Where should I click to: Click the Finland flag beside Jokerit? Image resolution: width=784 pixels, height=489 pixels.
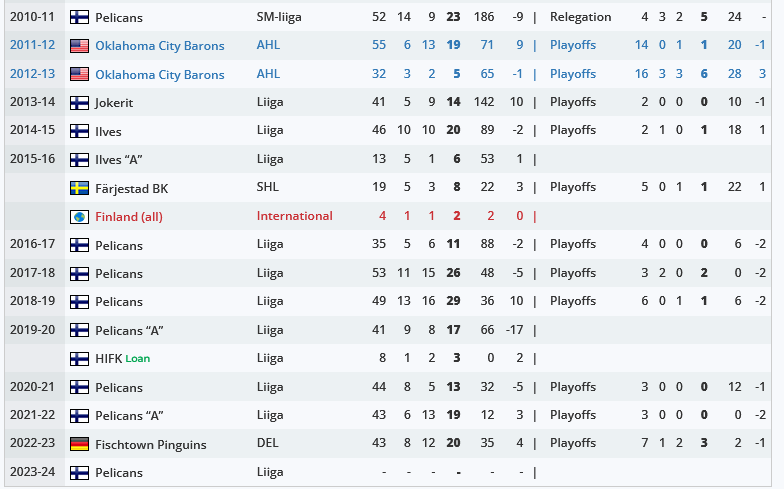click(79, 103)
